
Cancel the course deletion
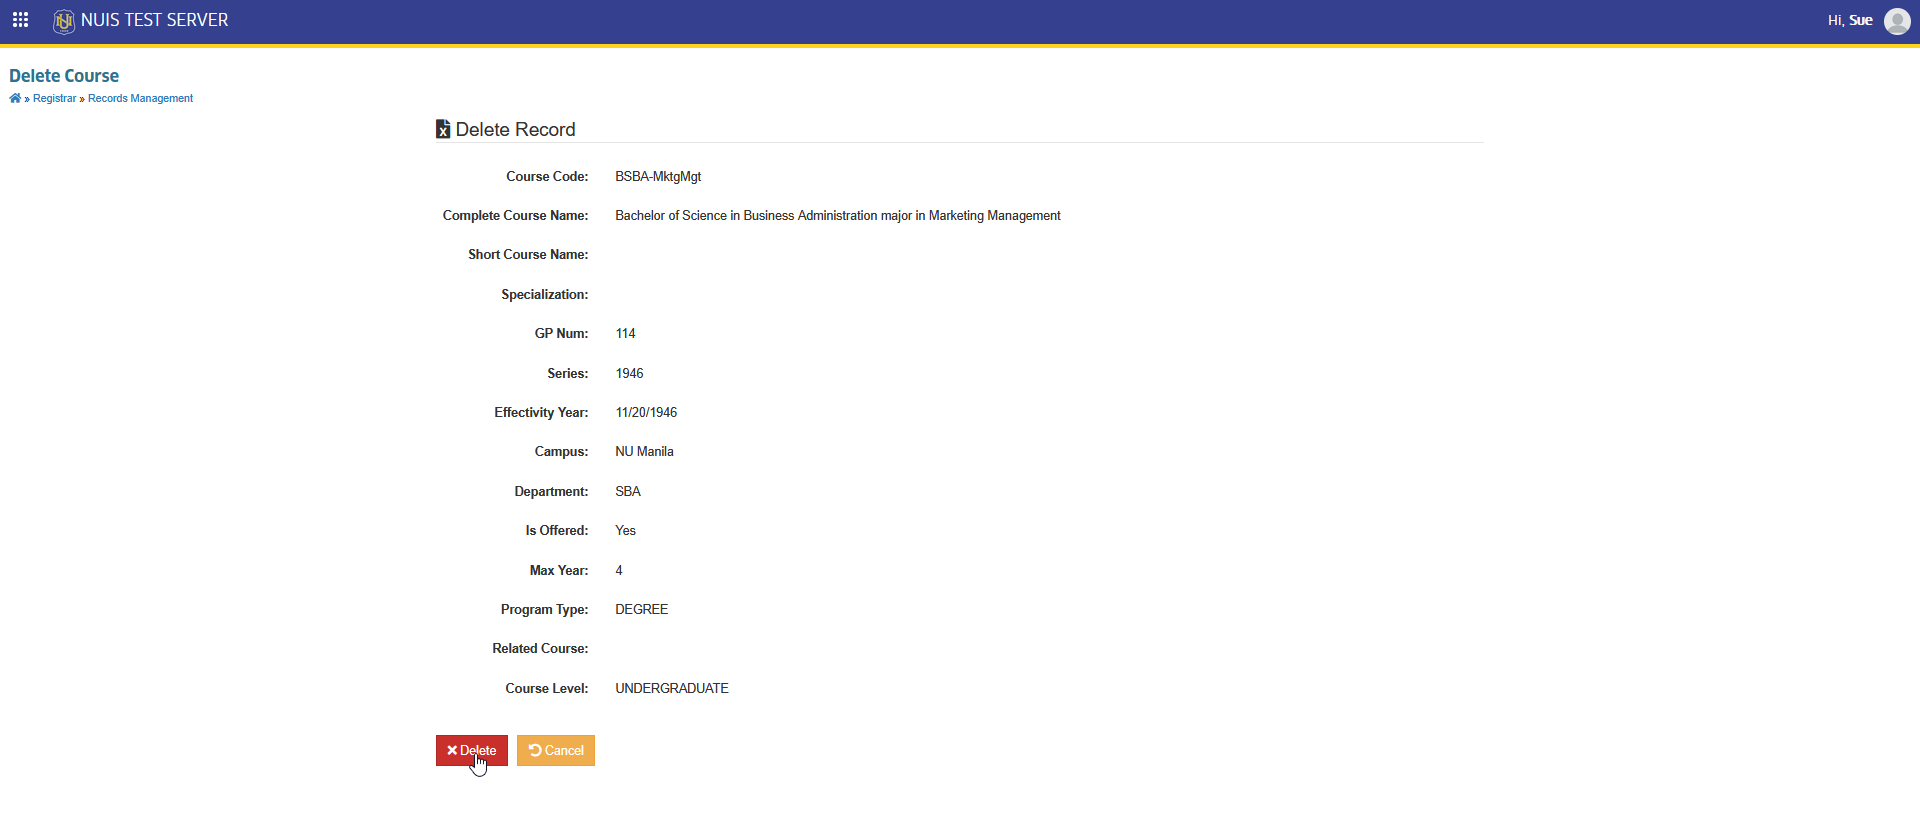[556, 750]
